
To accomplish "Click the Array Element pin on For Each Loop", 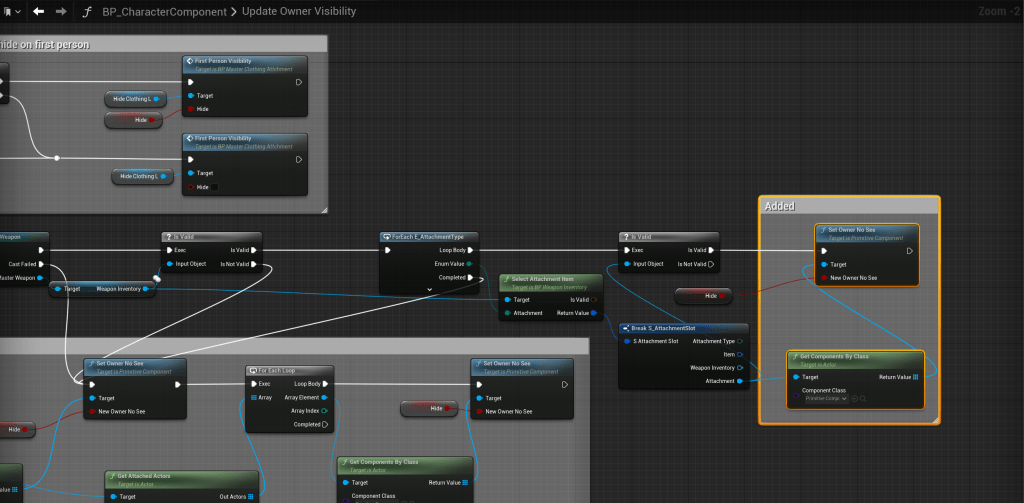I will pos(325,397).
